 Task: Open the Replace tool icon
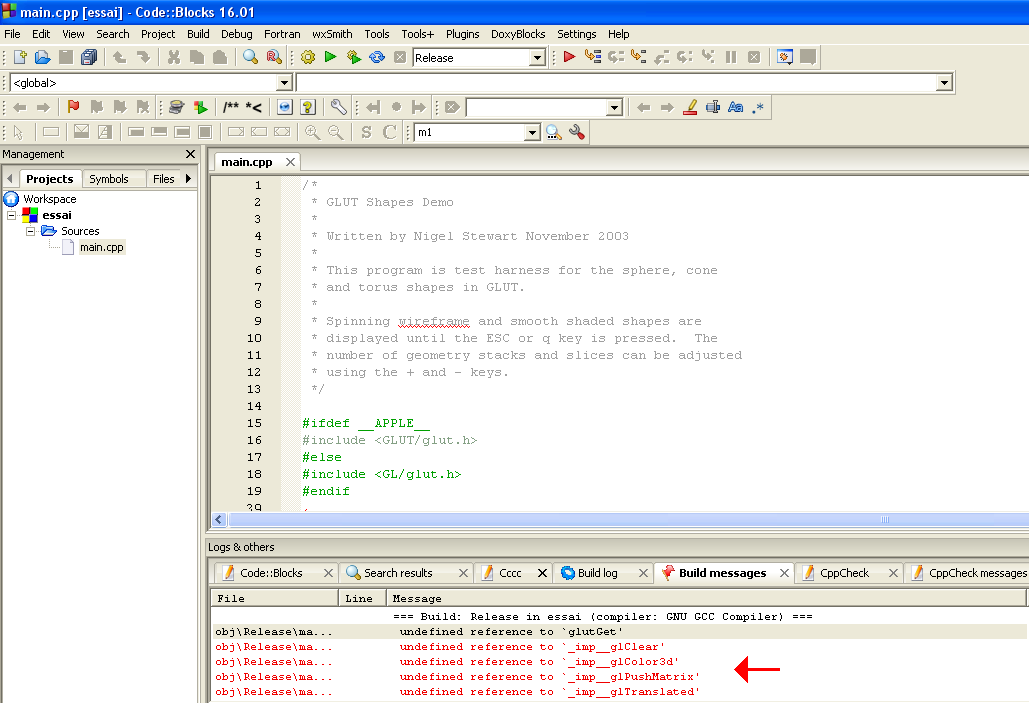point(274,57)
